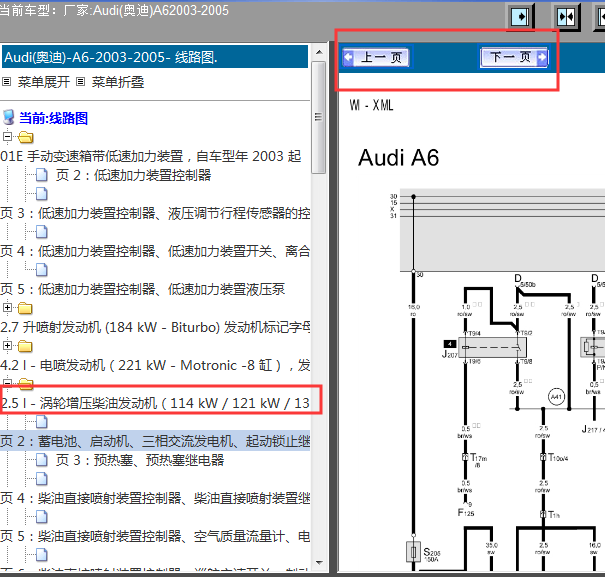Expand the 4.2 l 电喷发动机 folder node

[x=7, y=345]
